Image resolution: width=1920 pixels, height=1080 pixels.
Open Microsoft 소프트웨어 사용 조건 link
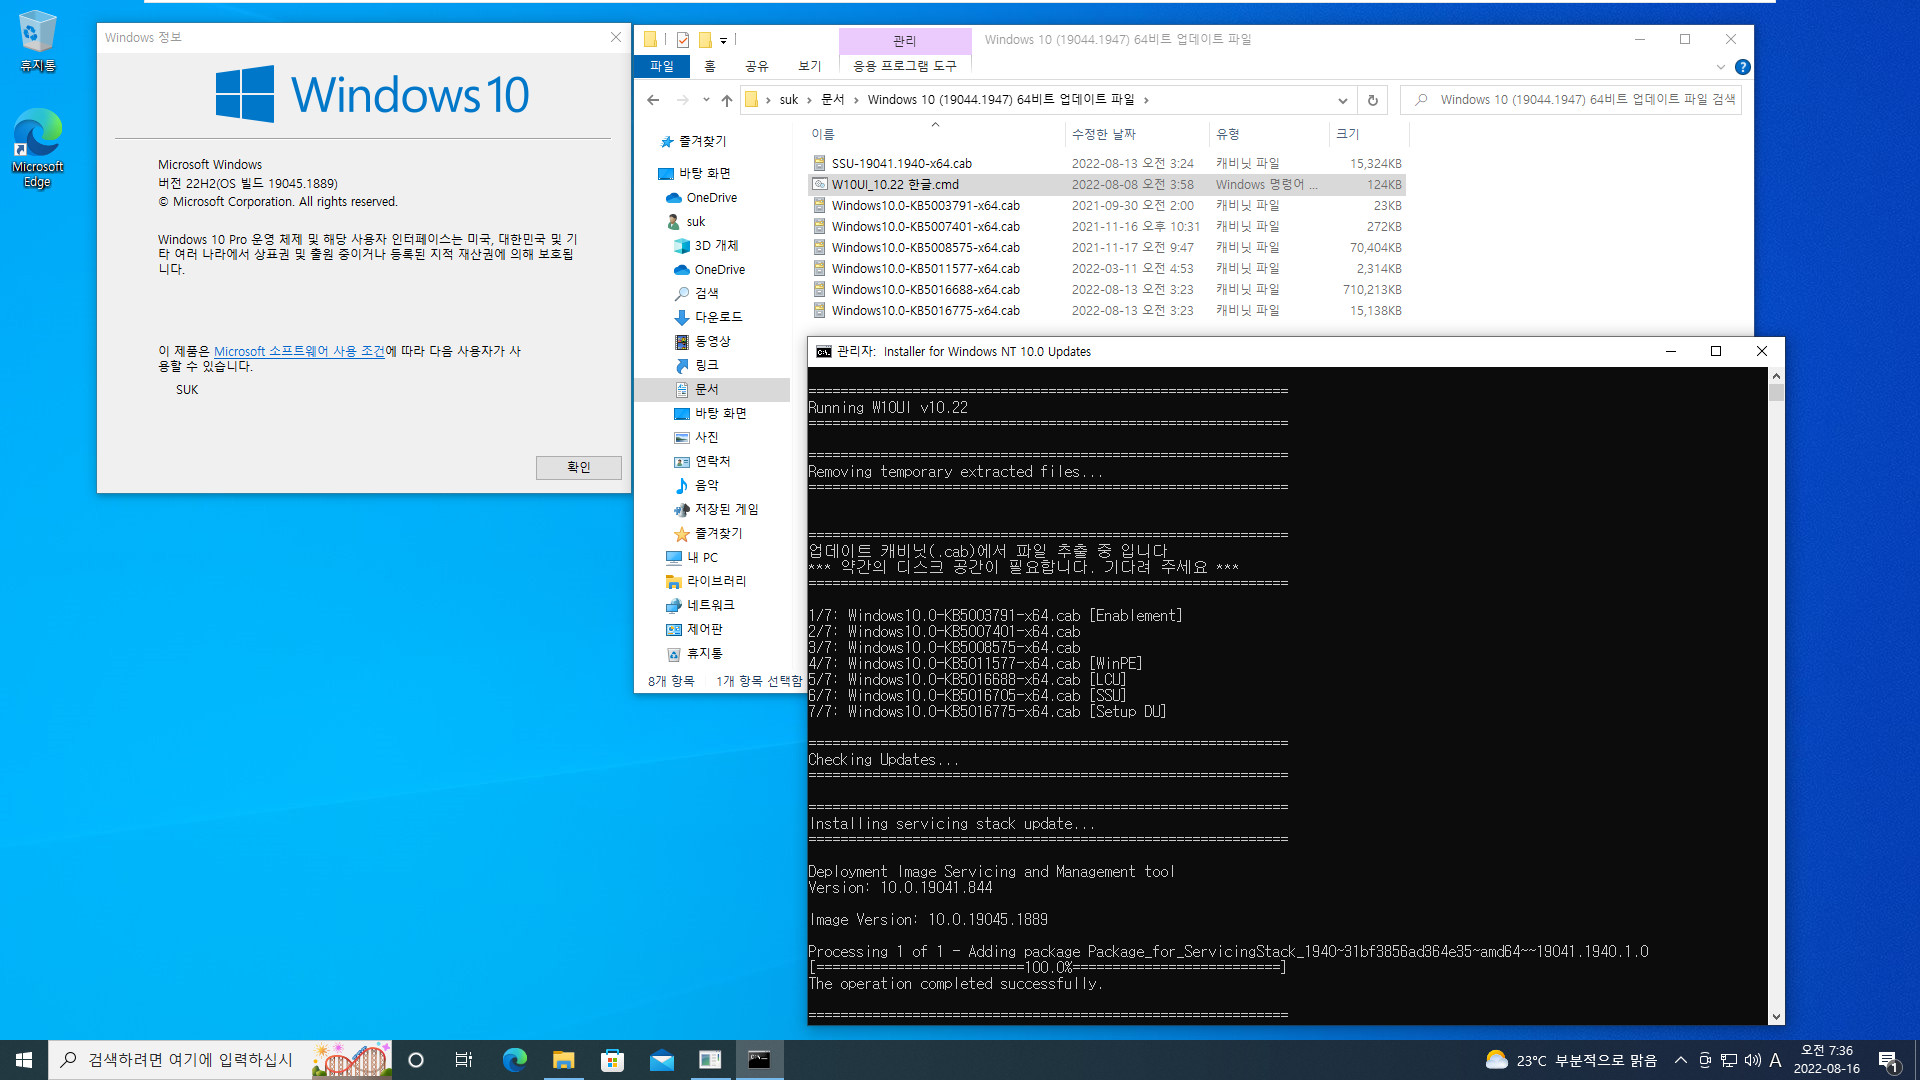point(299,351)
